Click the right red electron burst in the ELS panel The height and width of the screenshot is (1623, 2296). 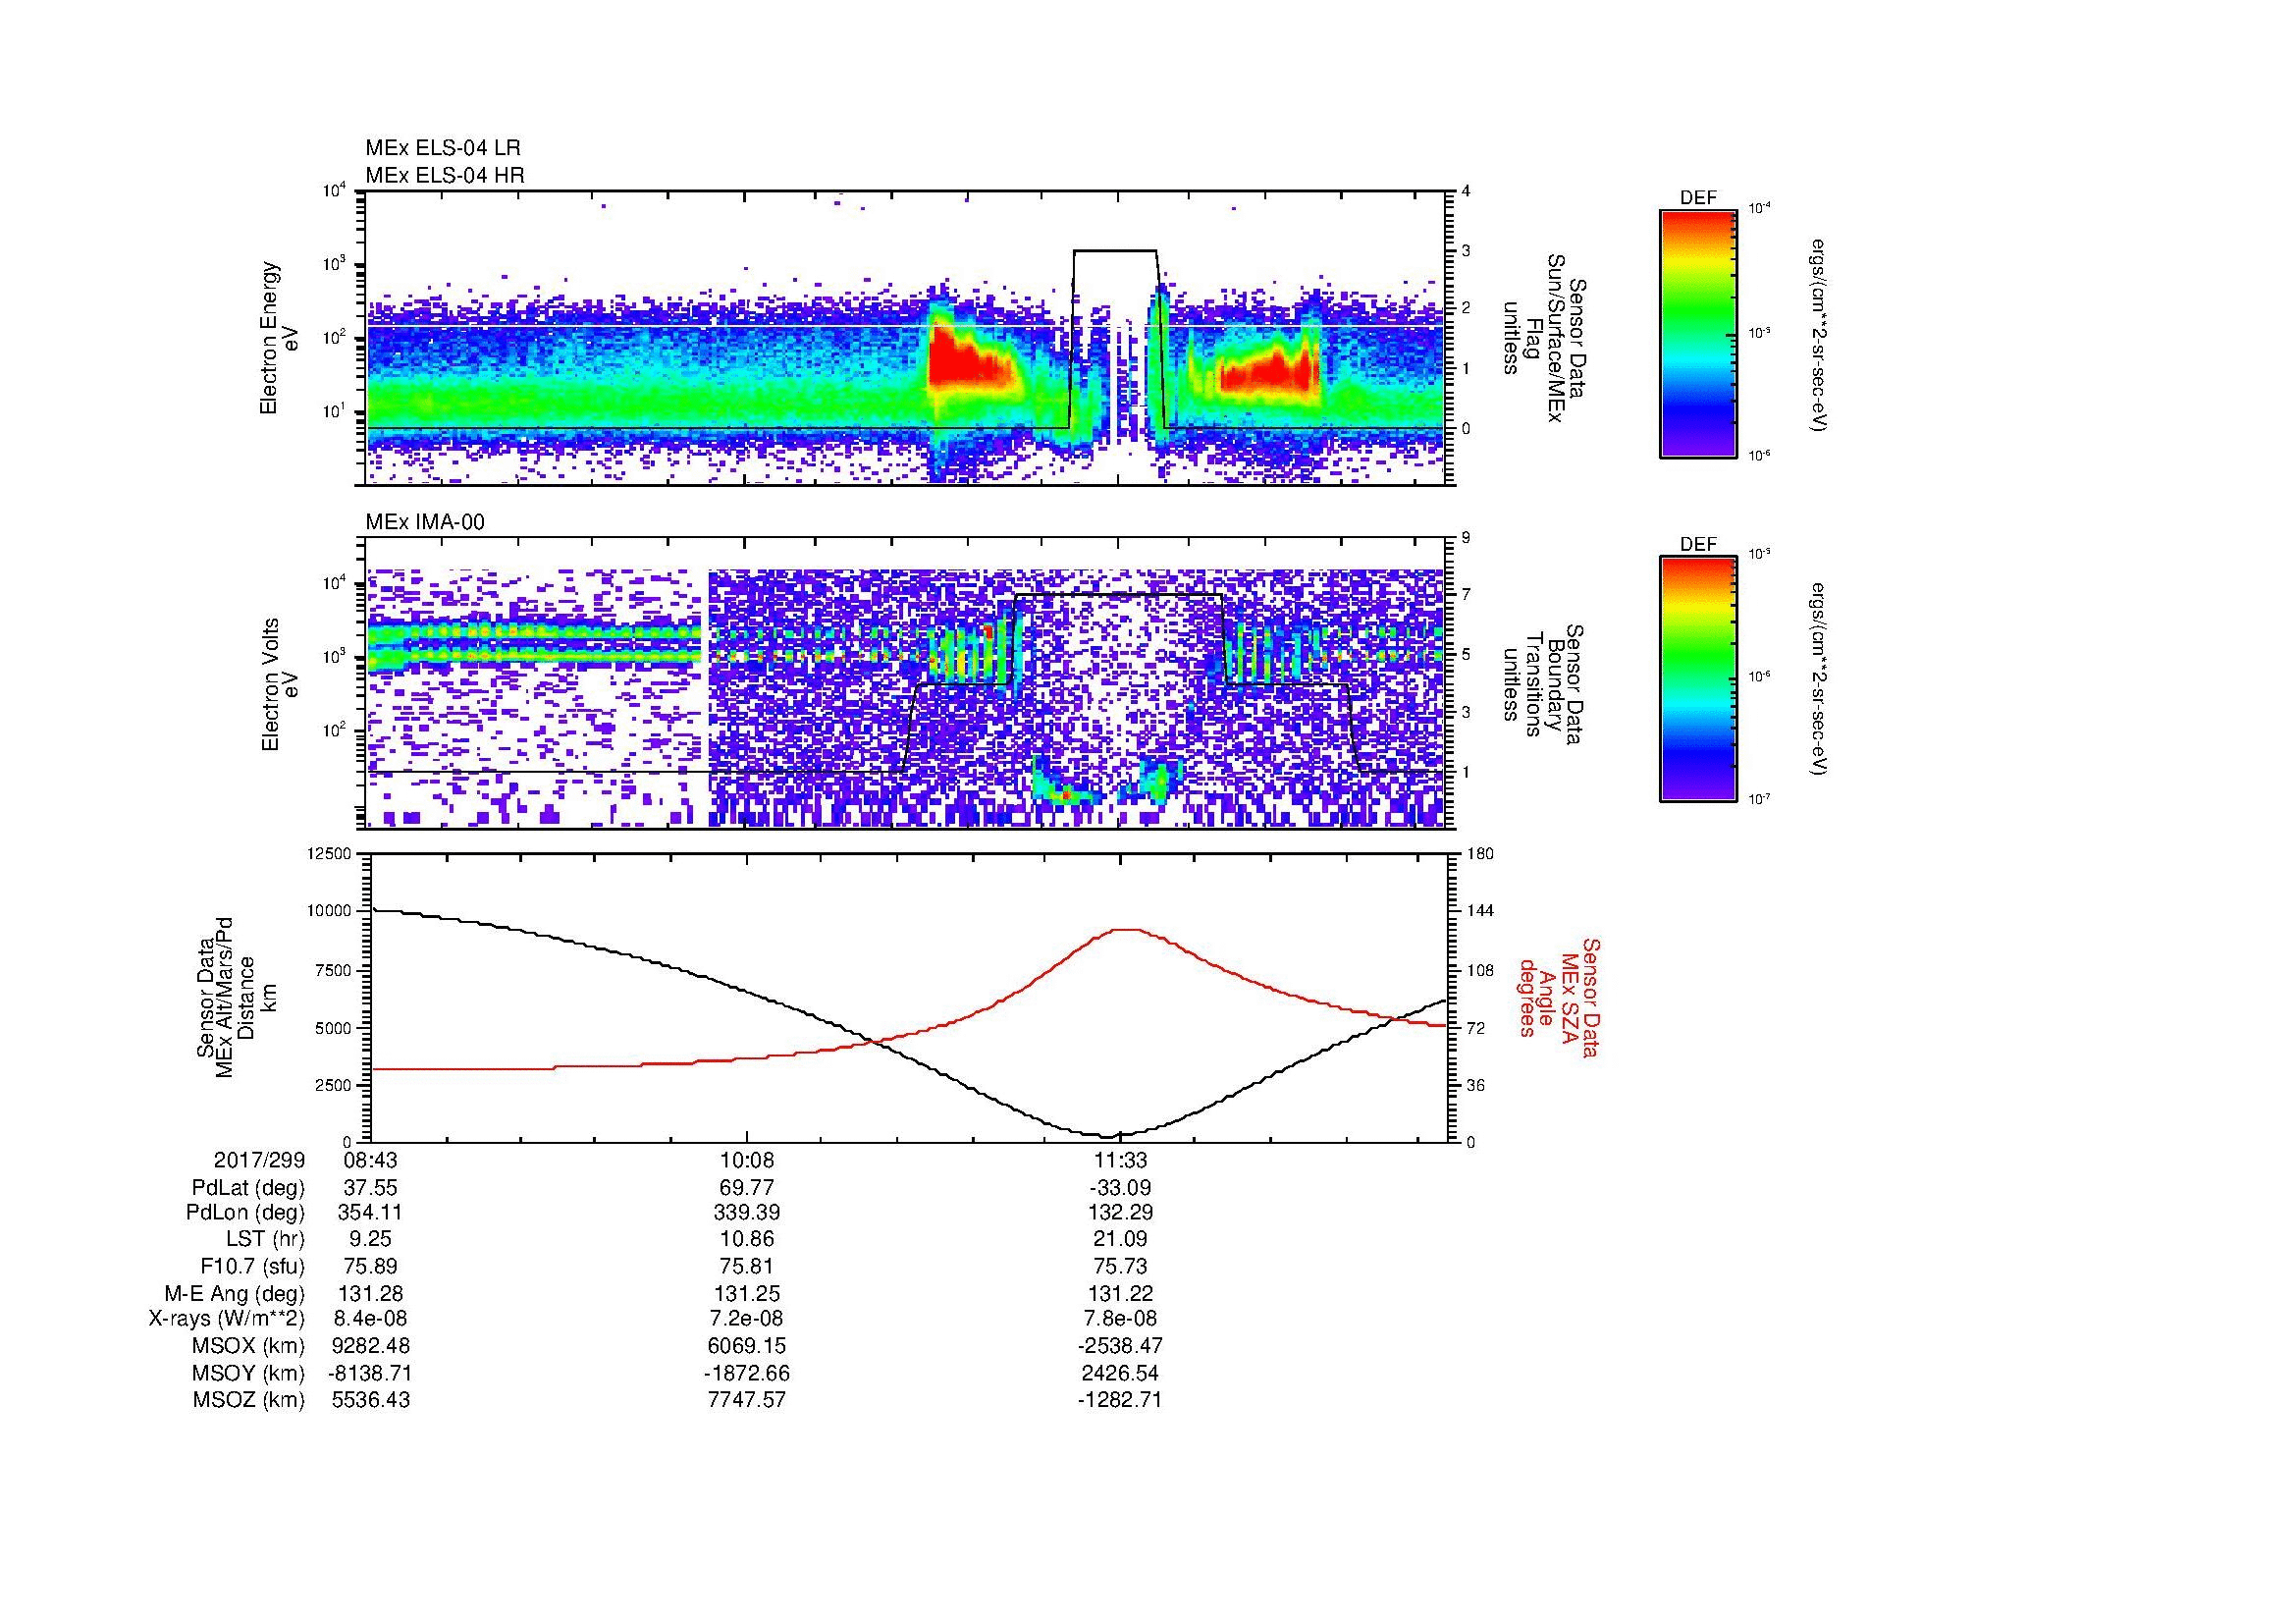1268,372
